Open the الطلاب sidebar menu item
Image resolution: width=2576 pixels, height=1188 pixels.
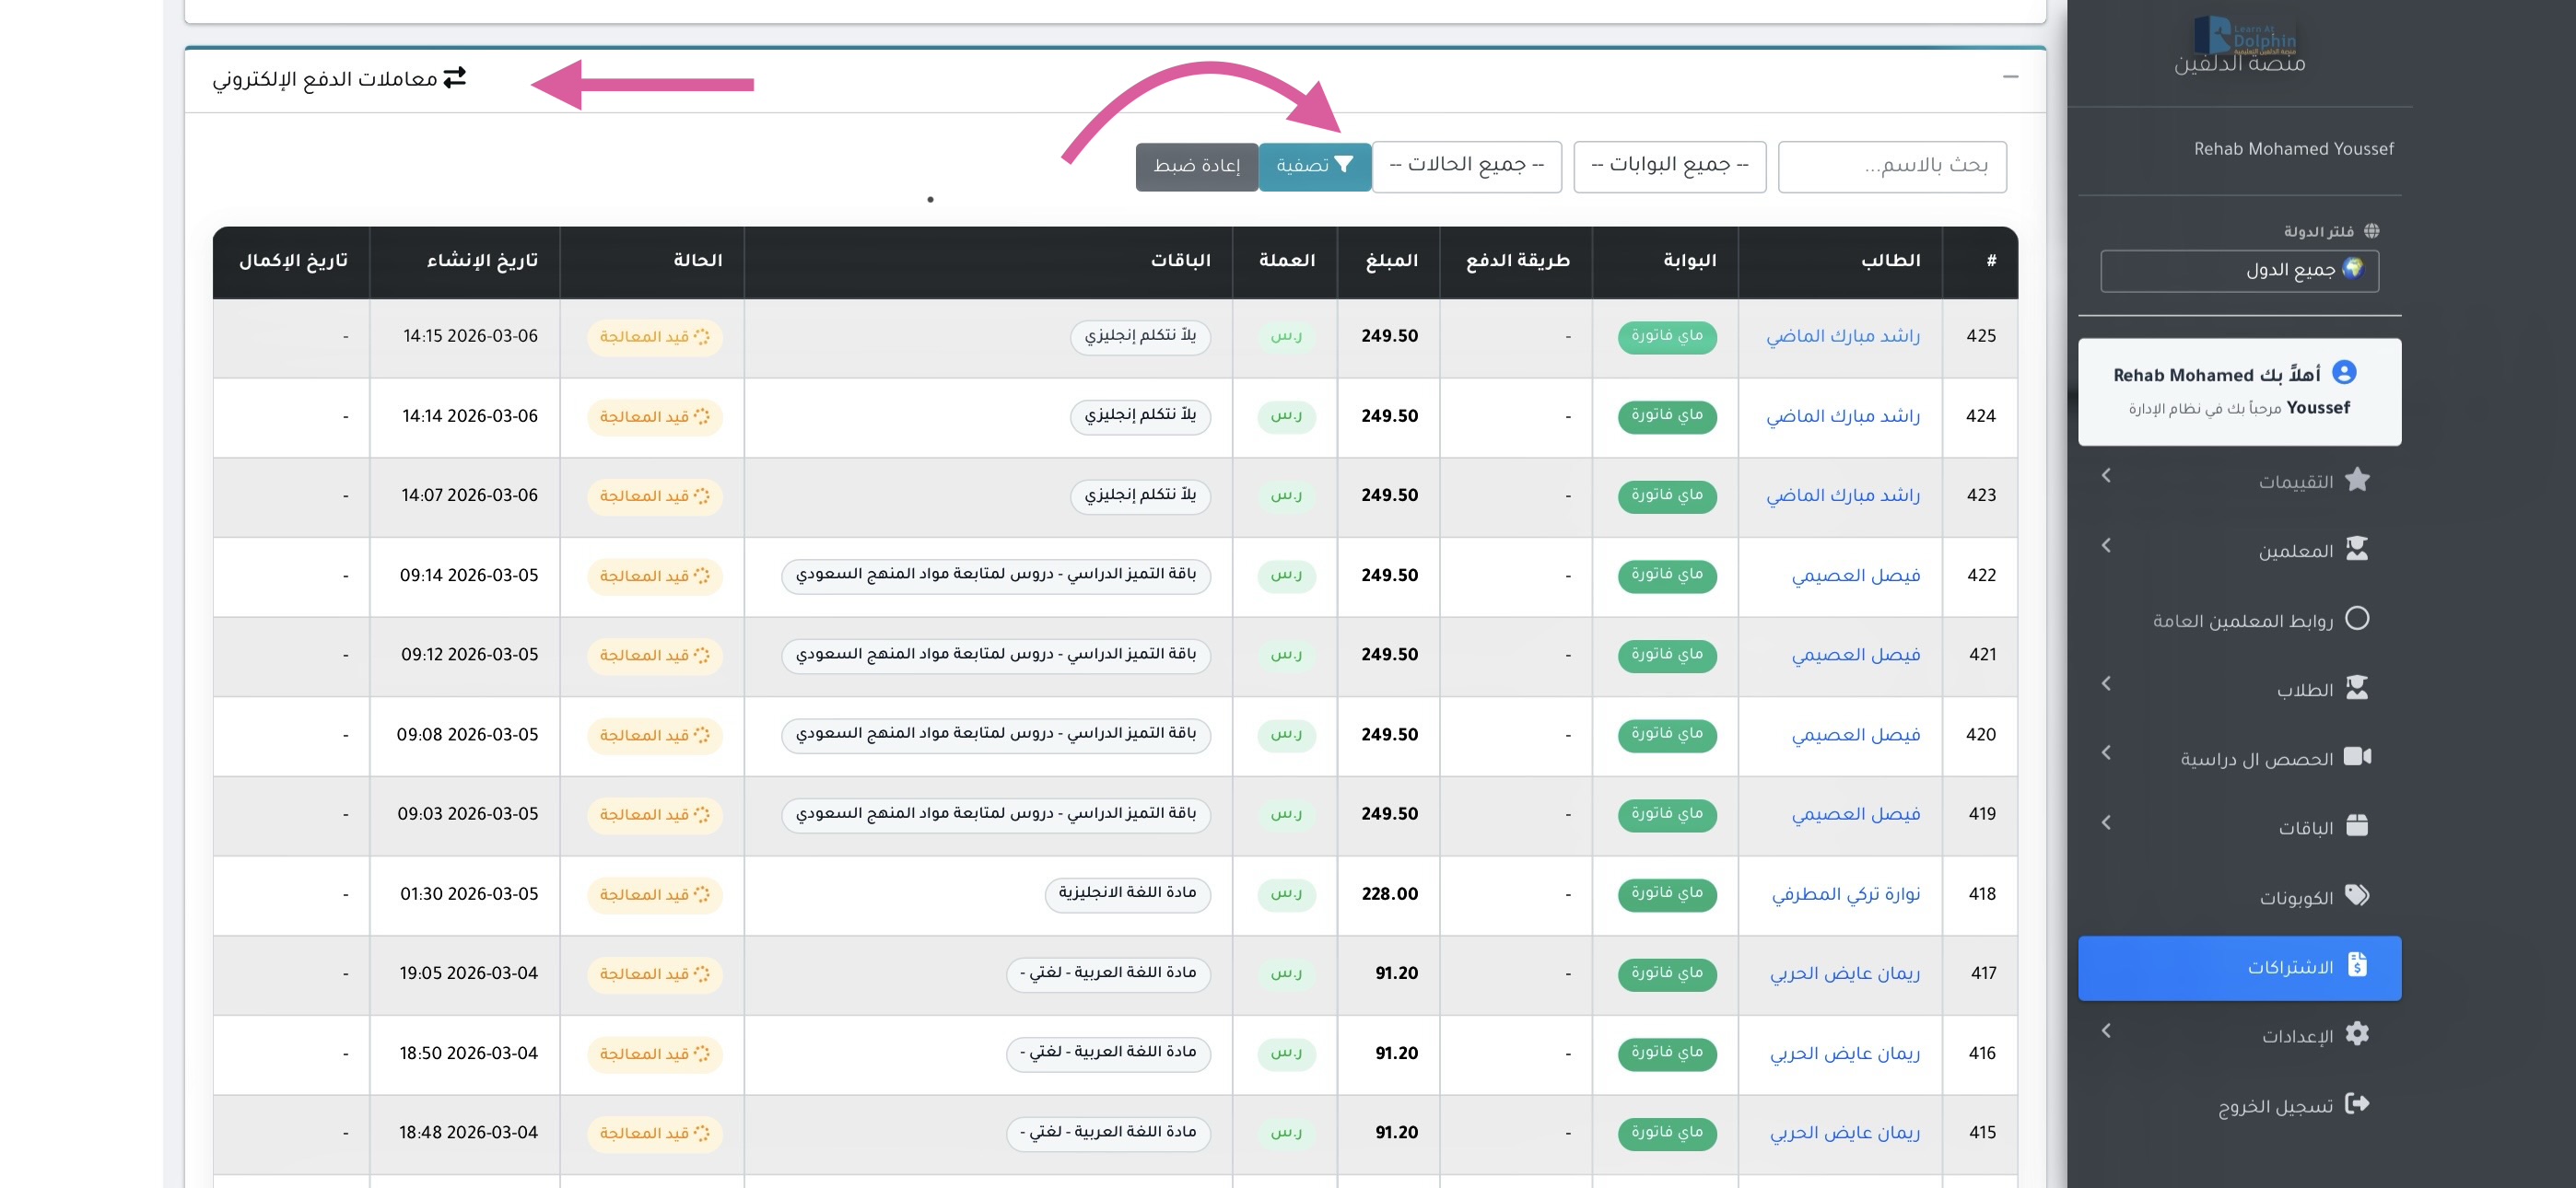click(x=2304, y=690)
